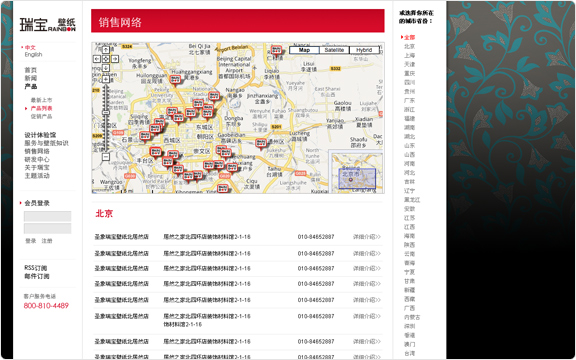Open 关于瑞宝 about page
This screenshot has width=576, height=360.
click(x=37, y=167)
